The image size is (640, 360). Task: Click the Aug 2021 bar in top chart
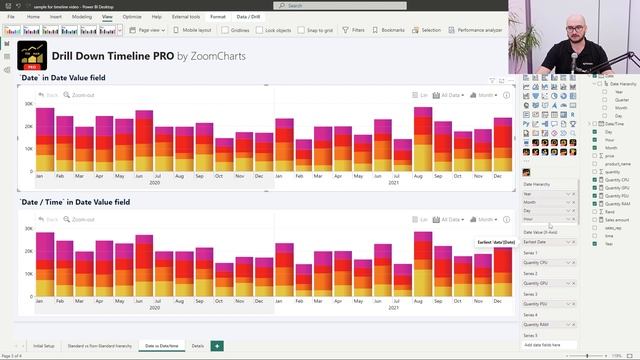coord(422,139)
